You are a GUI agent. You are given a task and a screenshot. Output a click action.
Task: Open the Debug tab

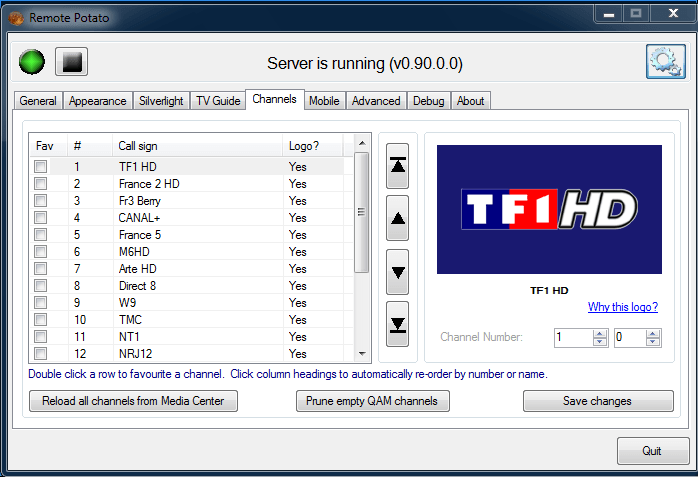429,101
